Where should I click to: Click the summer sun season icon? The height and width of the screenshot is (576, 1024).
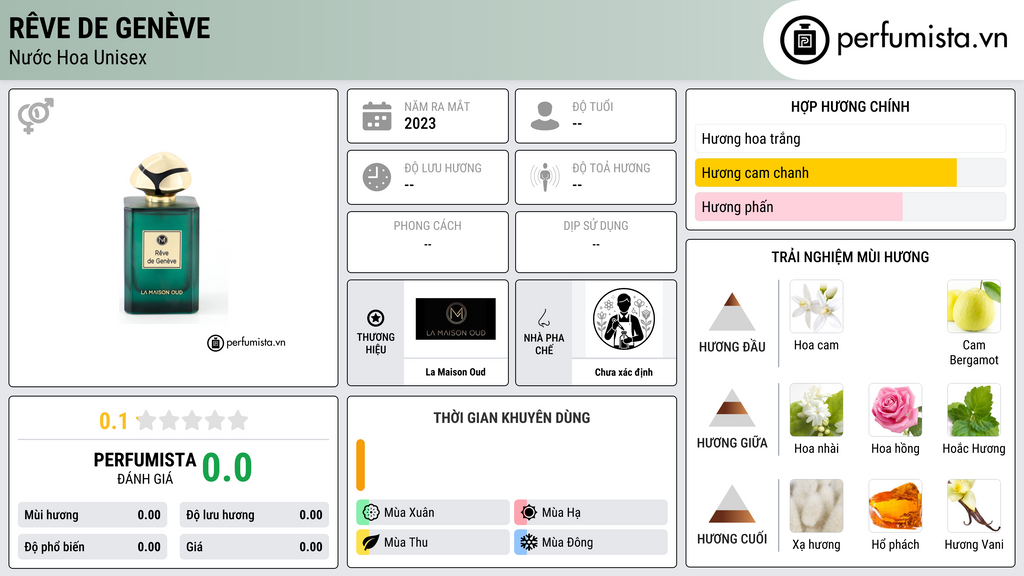(529, 513)
